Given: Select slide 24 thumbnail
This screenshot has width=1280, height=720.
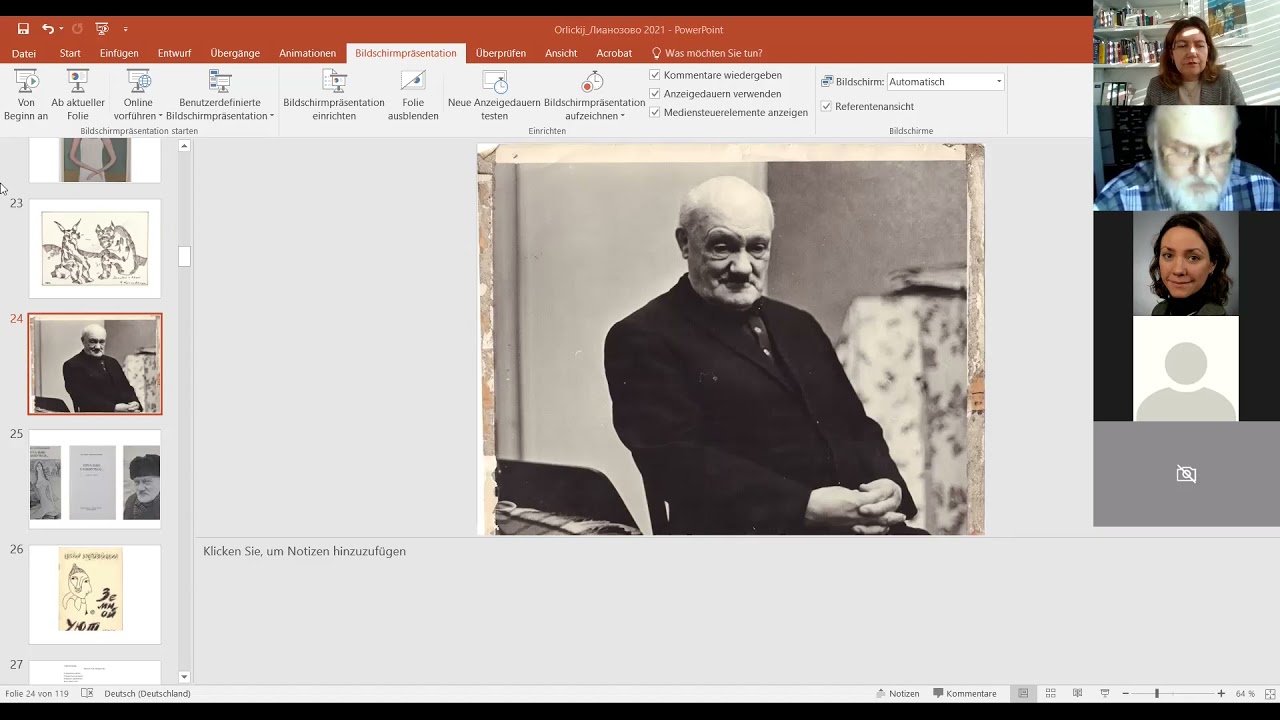Looking at the screenshot, I should point(95,364).
